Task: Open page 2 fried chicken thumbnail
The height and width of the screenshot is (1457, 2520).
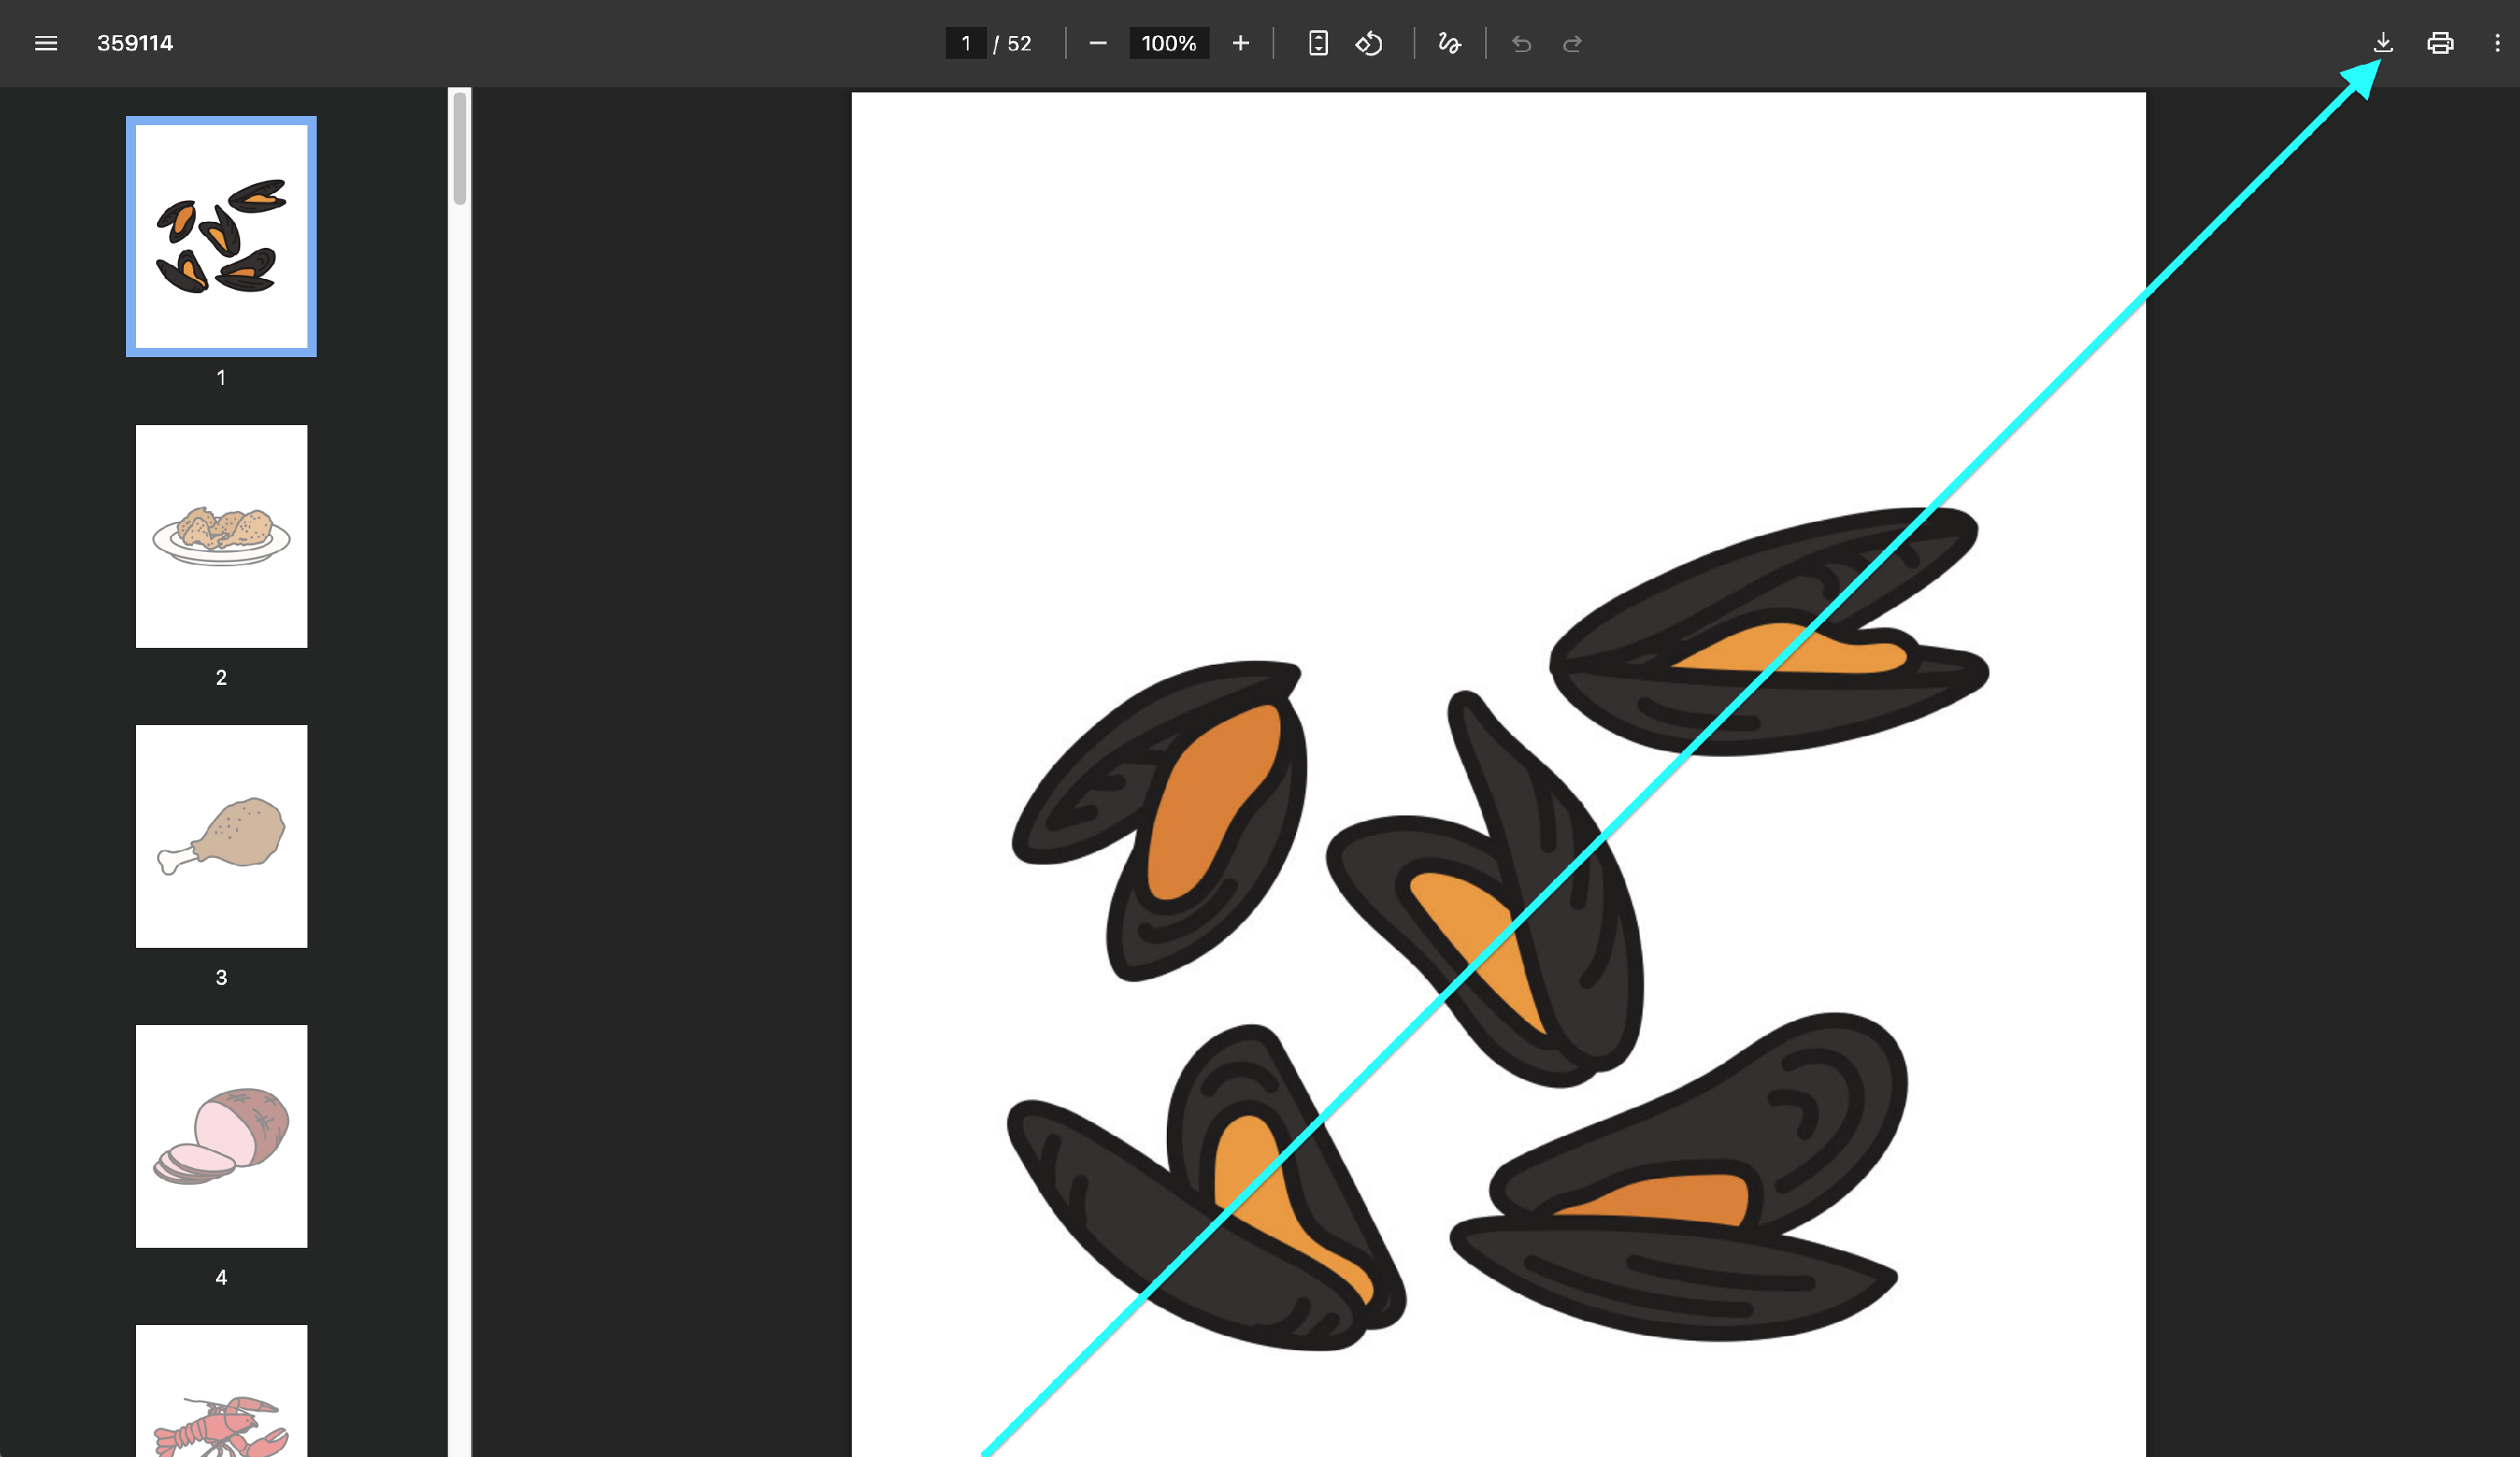Action: tap(221, 536)
